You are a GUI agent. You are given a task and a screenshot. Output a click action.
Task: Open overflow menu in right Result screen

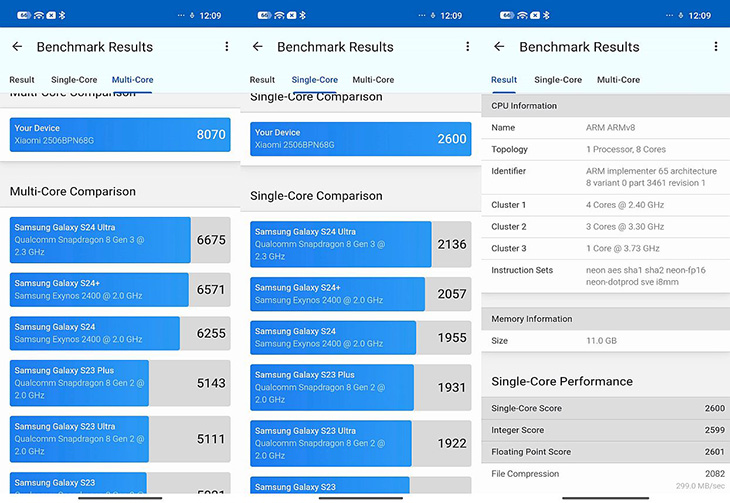click(716, 47)
